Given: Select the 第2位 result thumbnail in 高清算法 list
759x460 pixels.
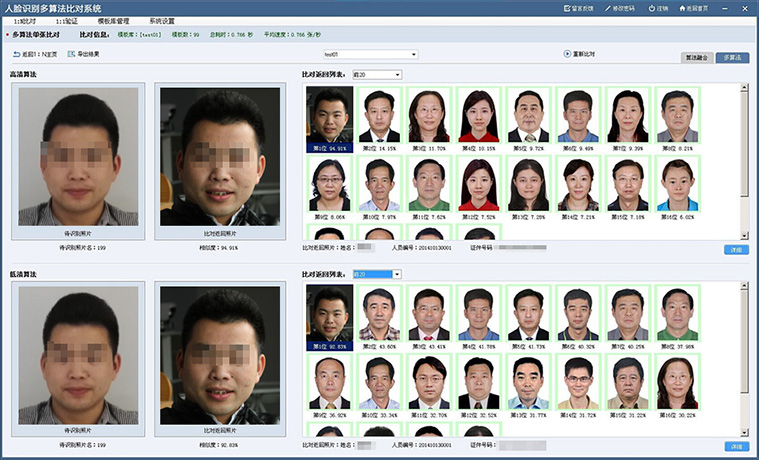Looking at the screenshot, I should tap(380, 120).
